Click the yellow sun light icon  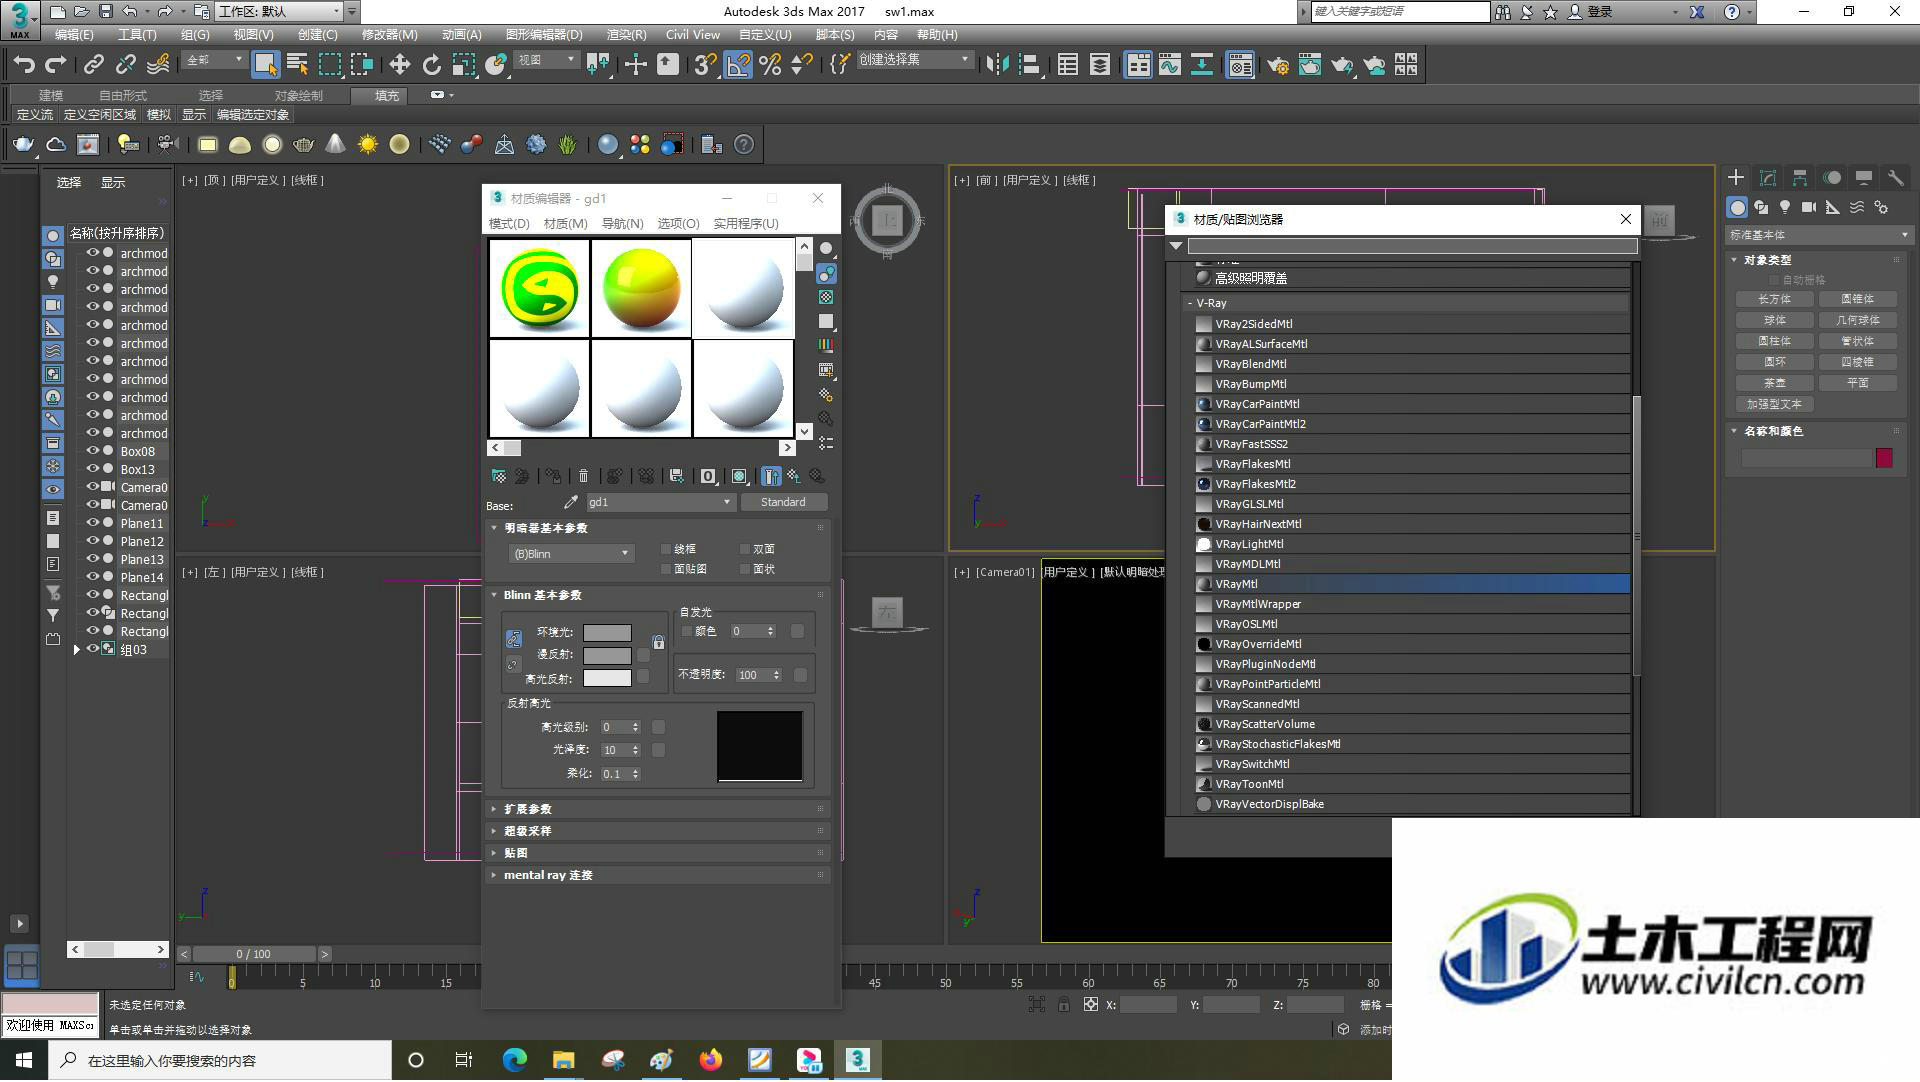[x=368, y=145]
